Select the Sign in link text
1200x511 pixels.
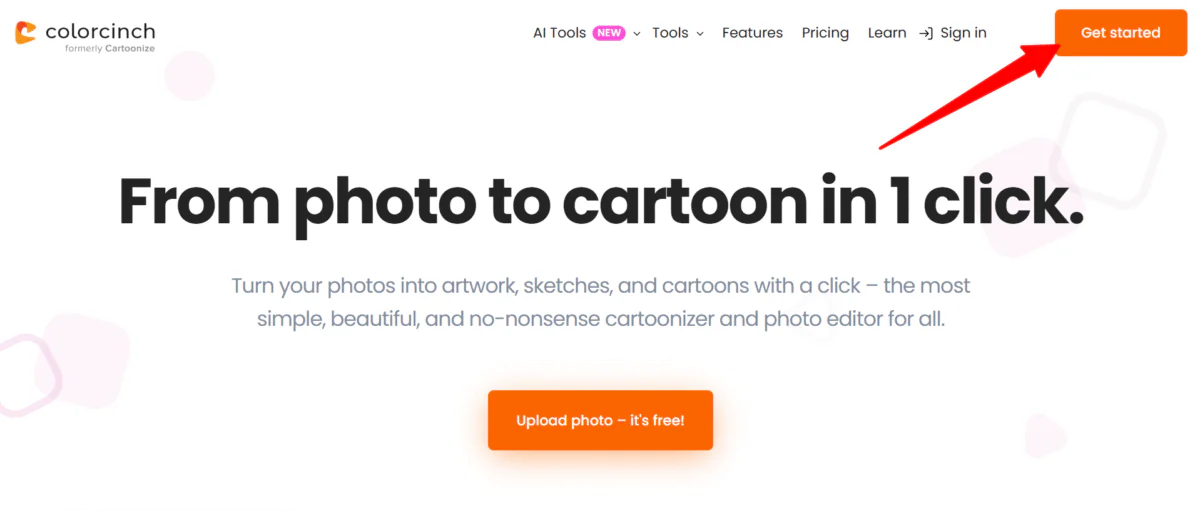coord(963,33)
